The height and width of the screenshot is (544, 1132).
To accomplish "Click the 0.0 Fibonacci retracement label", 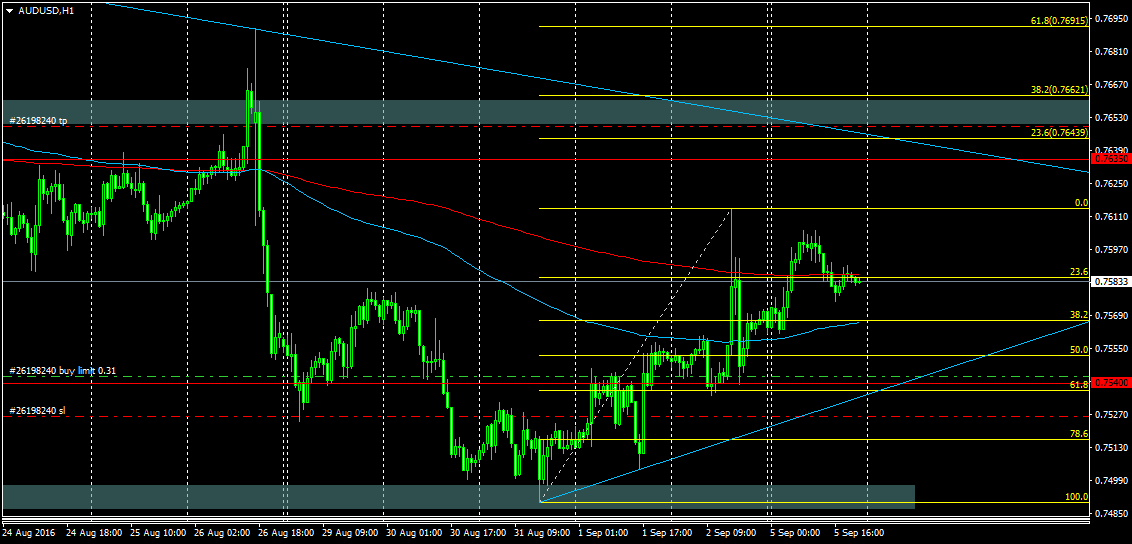I will [1081, 203].
